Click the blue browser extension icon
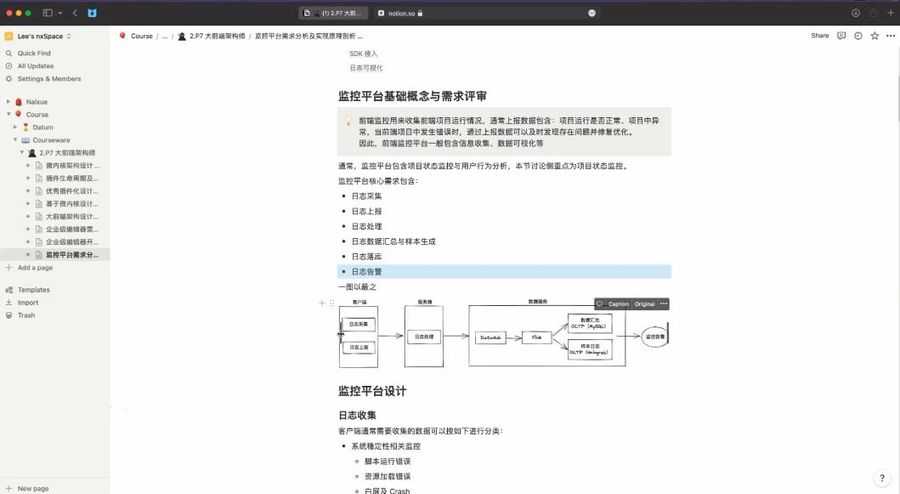Viewport: 900px width, 494px height. [x=92, y=13]
